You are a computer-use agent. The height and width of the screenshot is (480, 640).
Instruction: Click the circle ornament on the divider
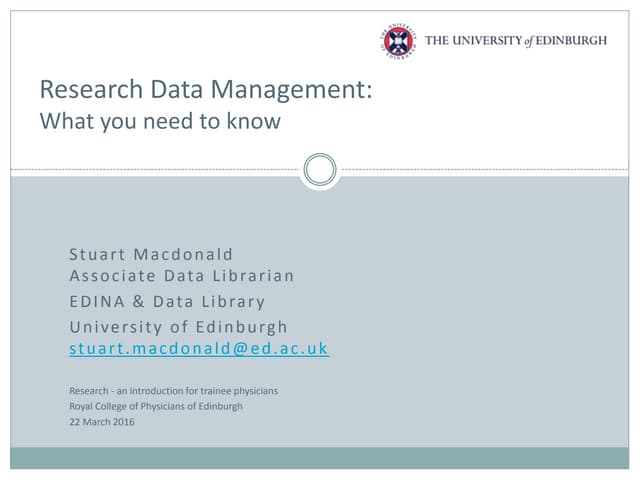320,169
